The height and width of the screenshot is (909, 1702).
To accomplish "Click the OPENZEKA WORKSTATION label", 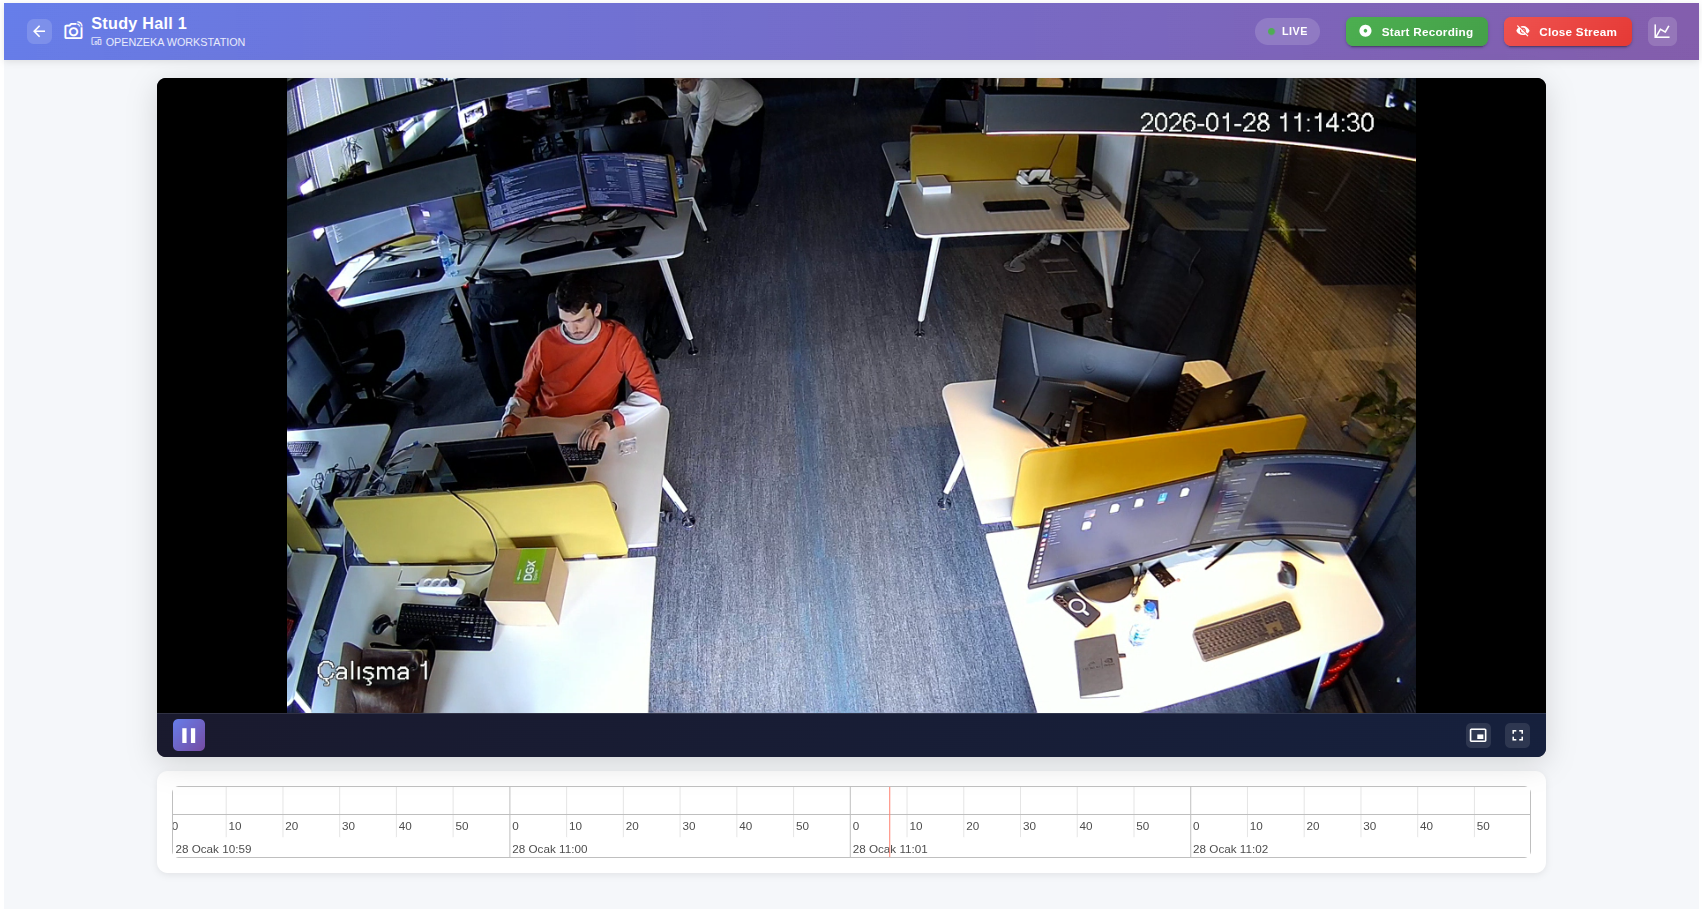I will (x=175, y=42).
